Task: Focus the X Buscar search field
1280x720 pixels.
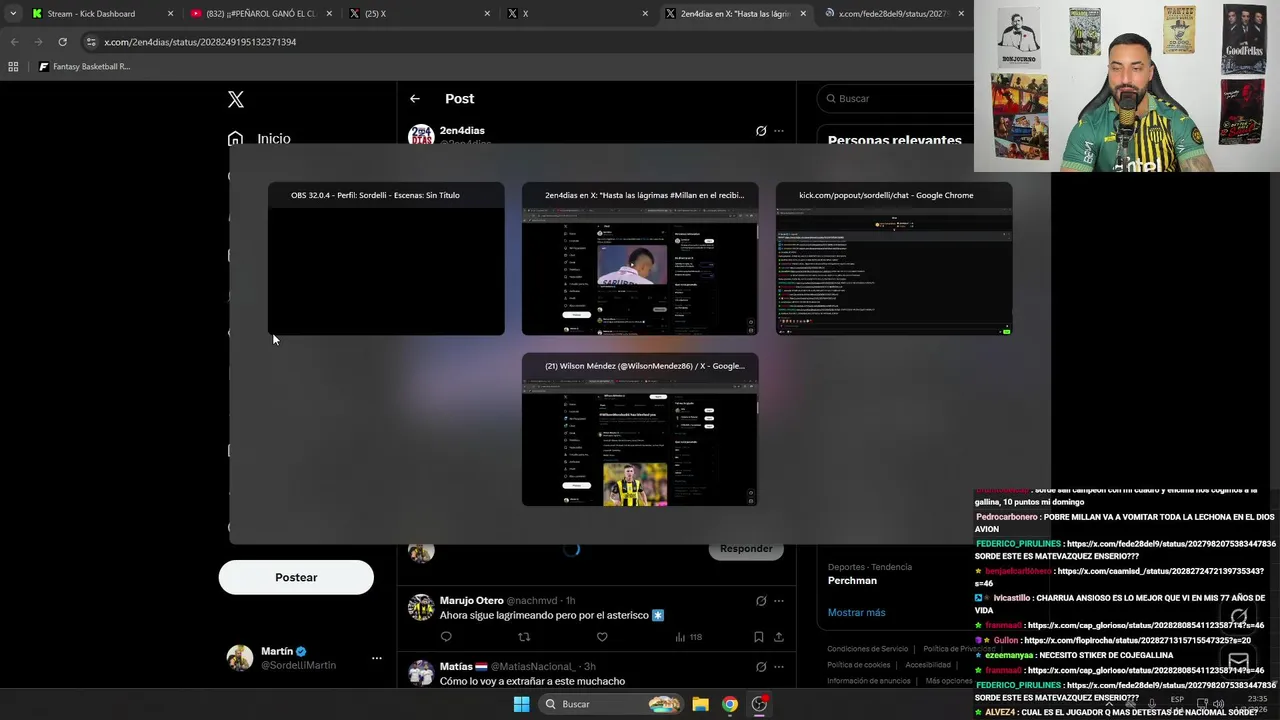Action: pos(895,99)
